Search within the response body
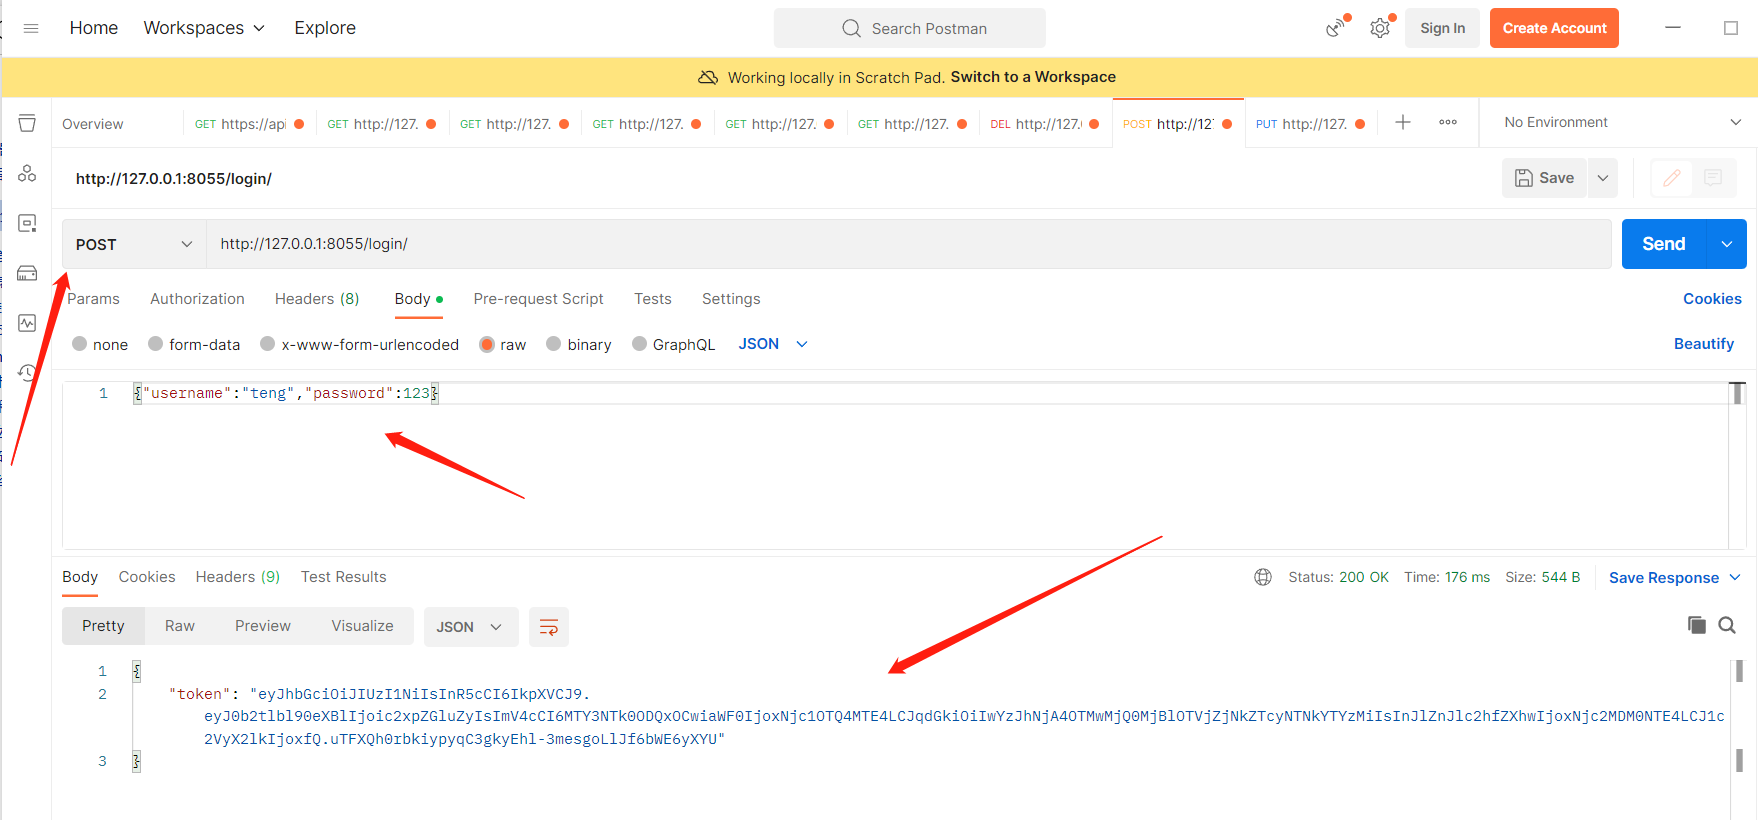This screenshot has width=1758, height=820. click(x=1727, y=625)
